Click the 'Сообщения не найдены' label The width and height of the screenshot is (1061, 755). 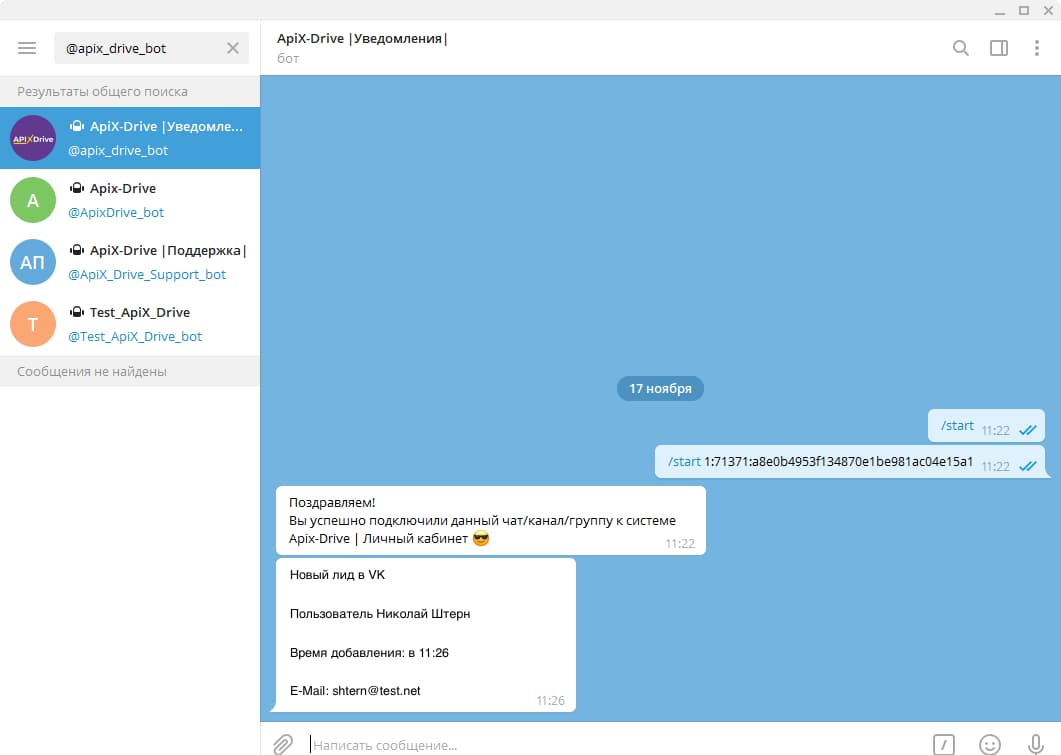pyautogui.click(x=91, y=371)
